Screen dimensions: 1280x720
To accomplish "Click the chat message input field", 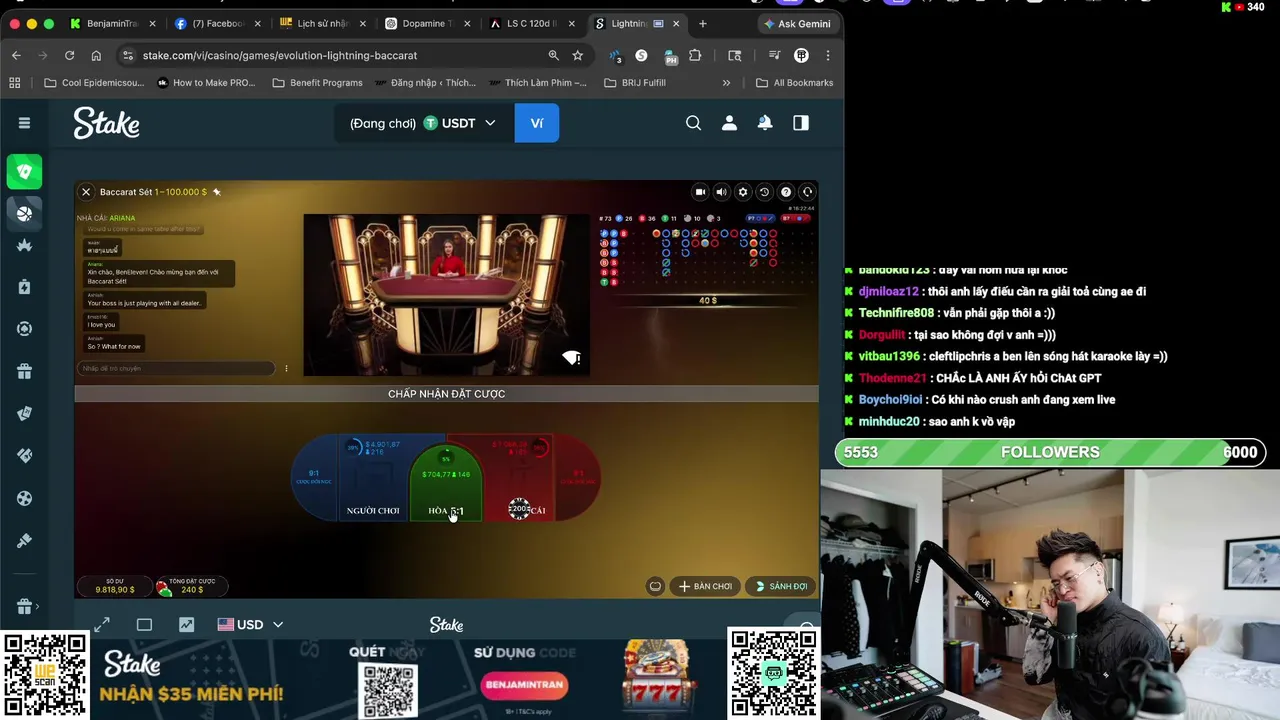I will tap(175, 368).
